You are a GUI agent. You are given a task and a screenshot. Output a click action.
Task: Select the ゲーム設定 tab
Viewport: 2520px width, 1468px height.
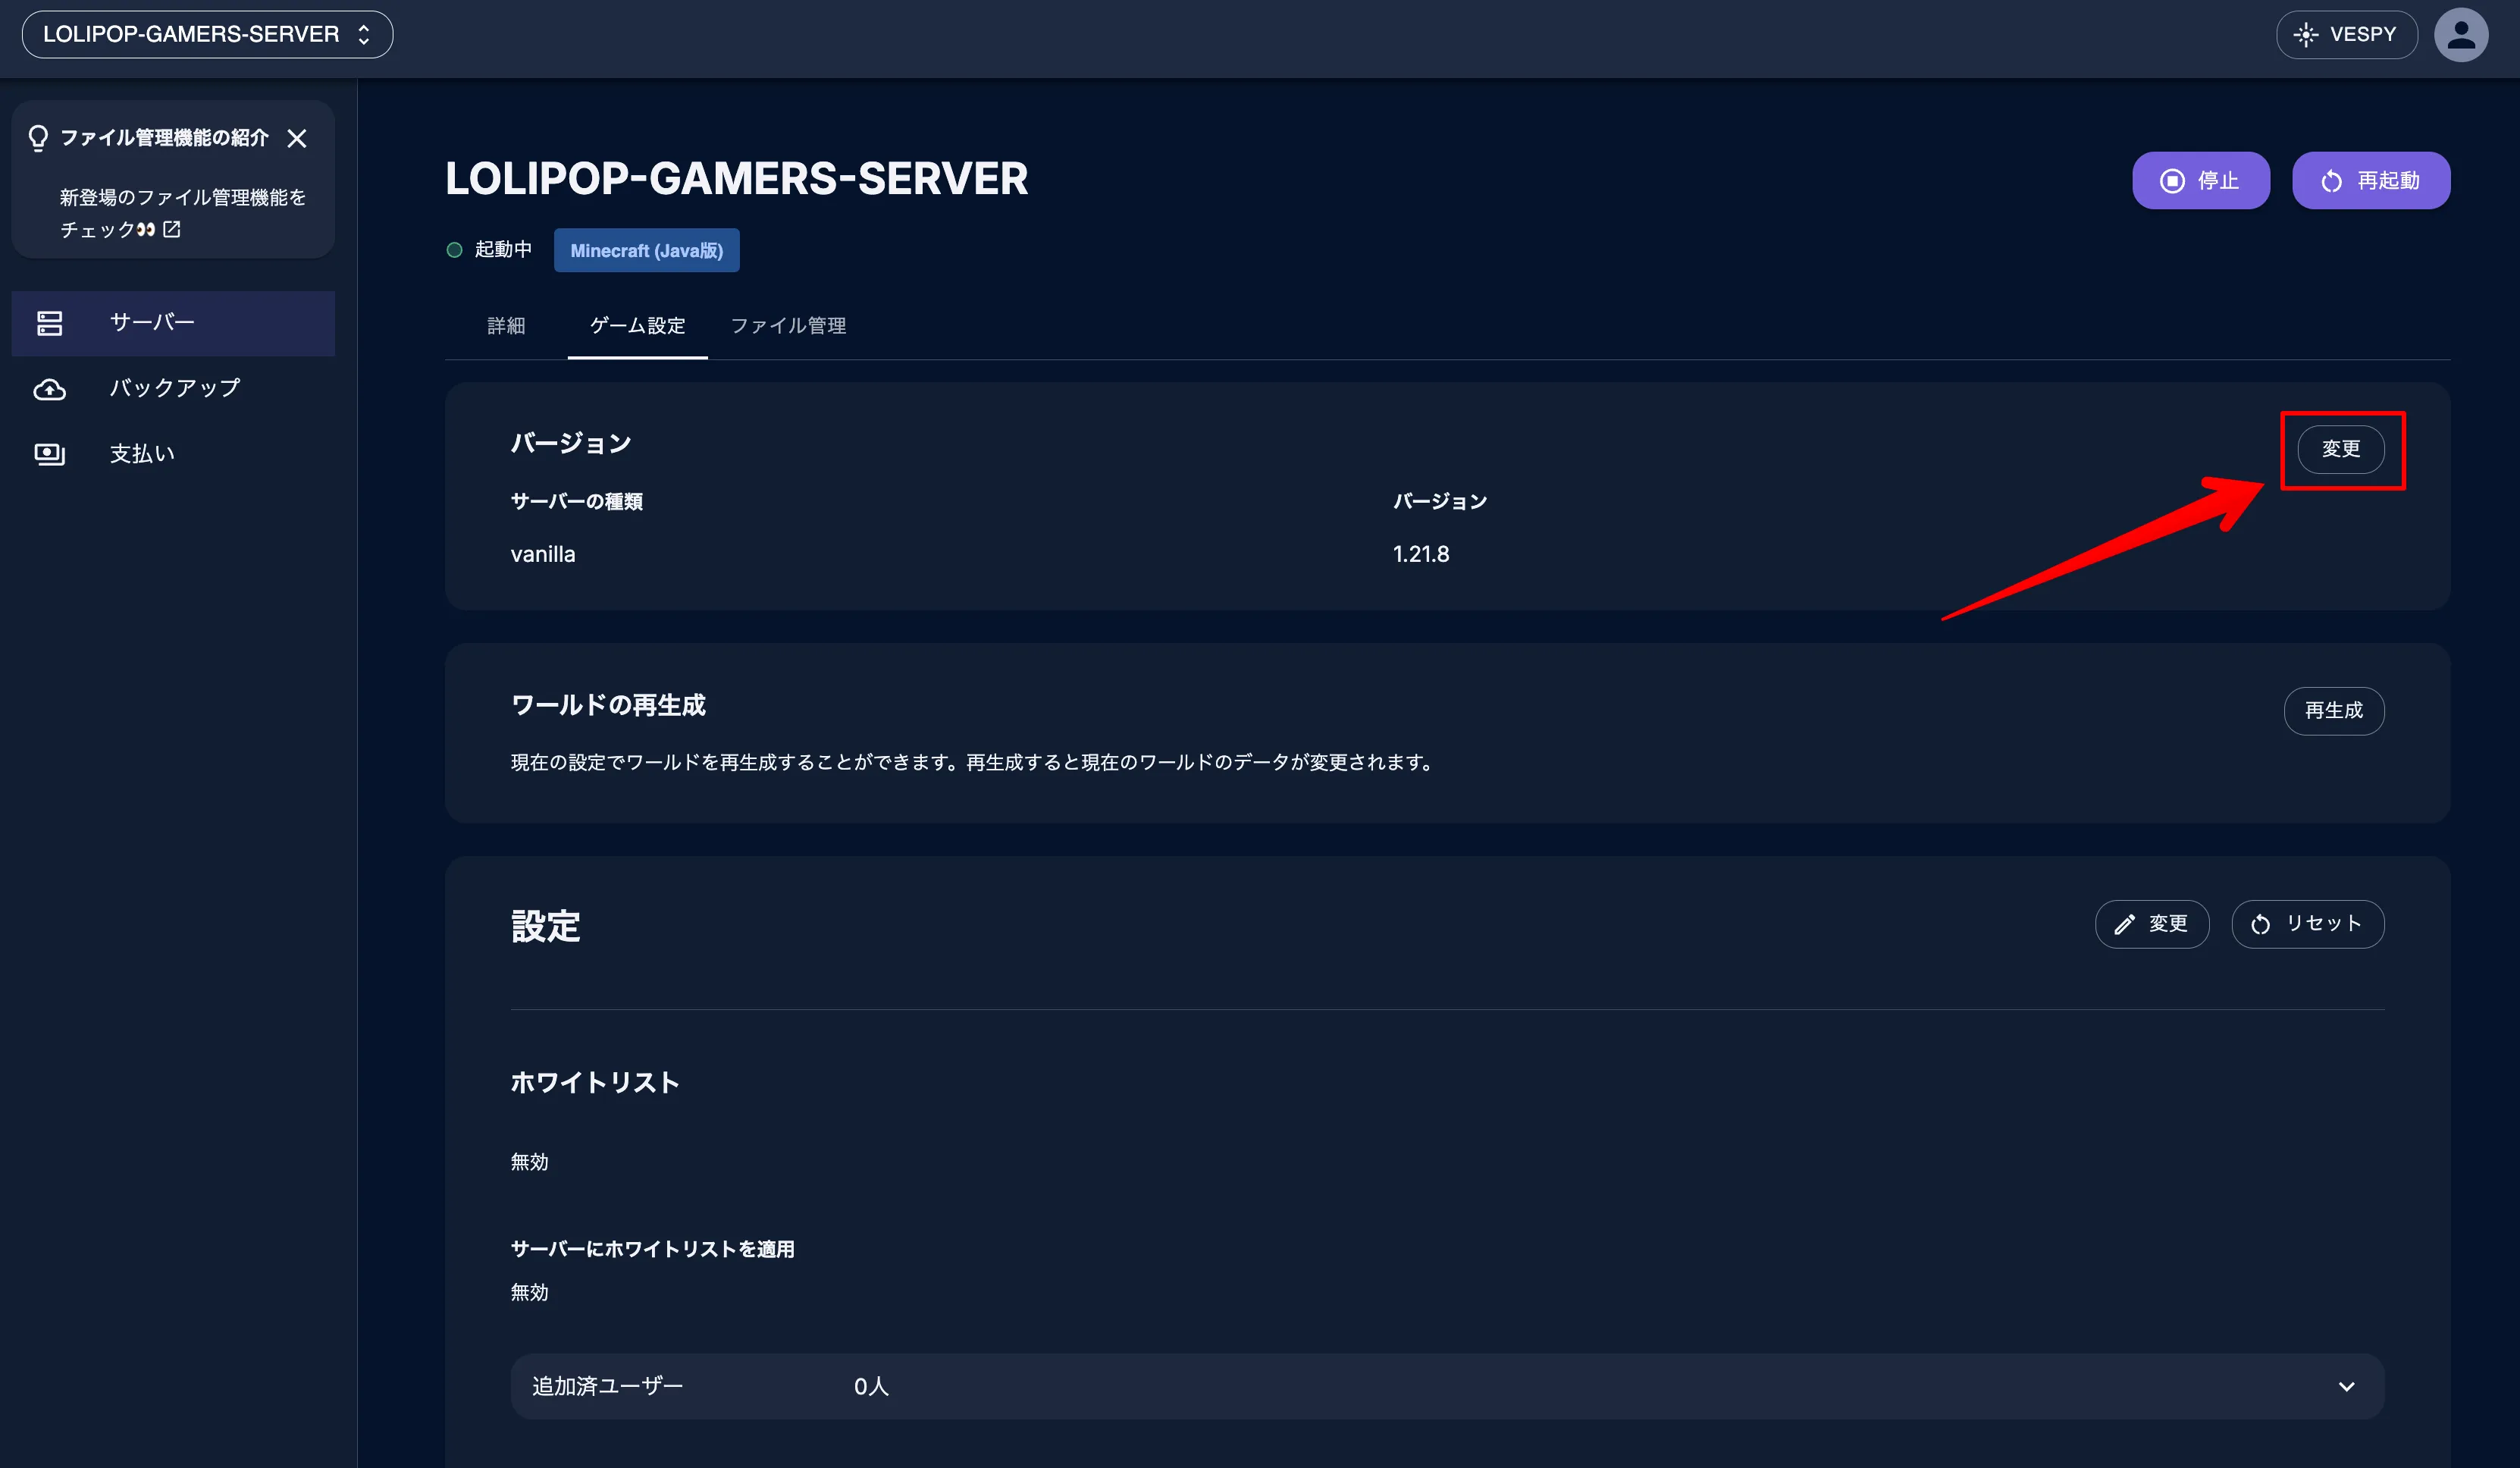click(637, 326)
